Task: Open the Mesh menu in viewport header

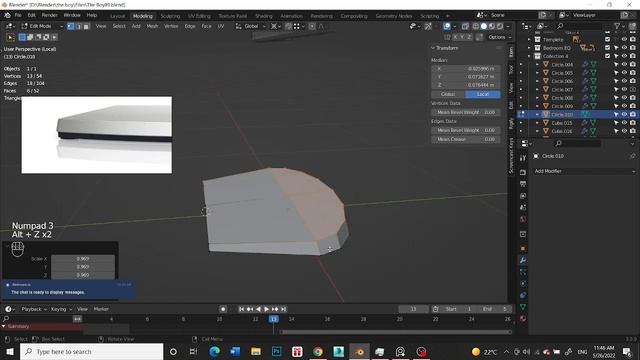Action: 152,26
